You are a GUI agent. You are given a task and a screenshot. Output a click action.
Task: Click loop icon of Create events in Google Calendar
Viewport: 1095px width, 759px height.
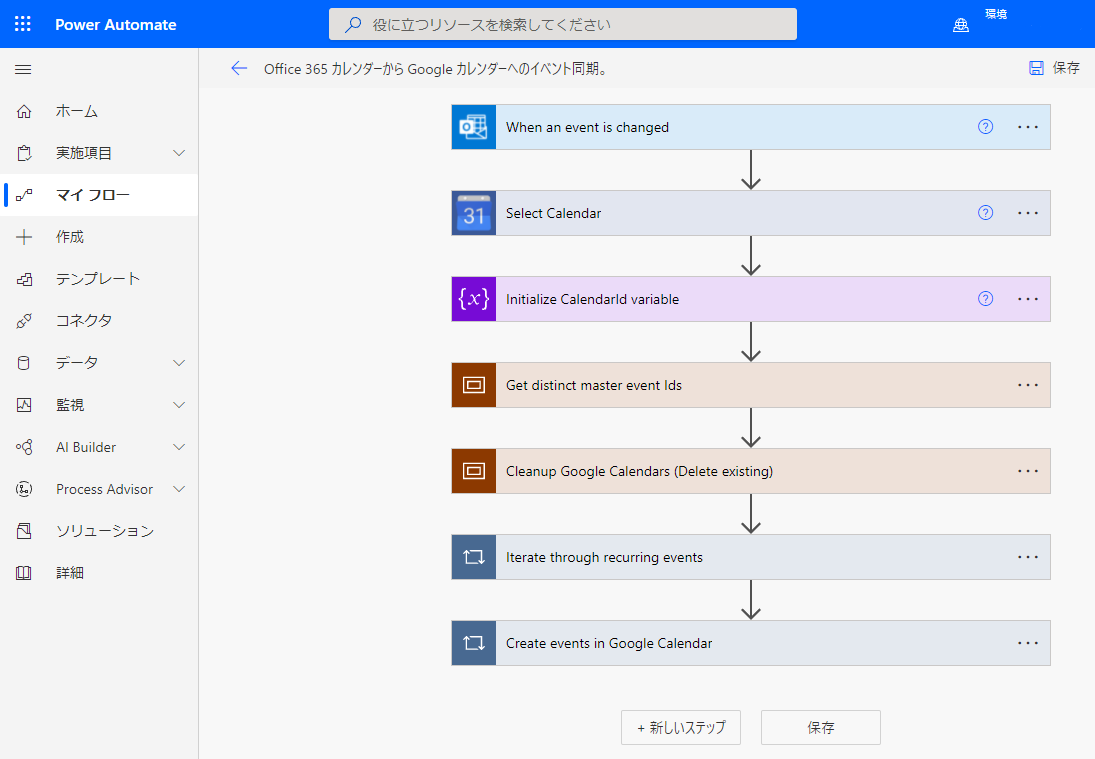[473, 642]
